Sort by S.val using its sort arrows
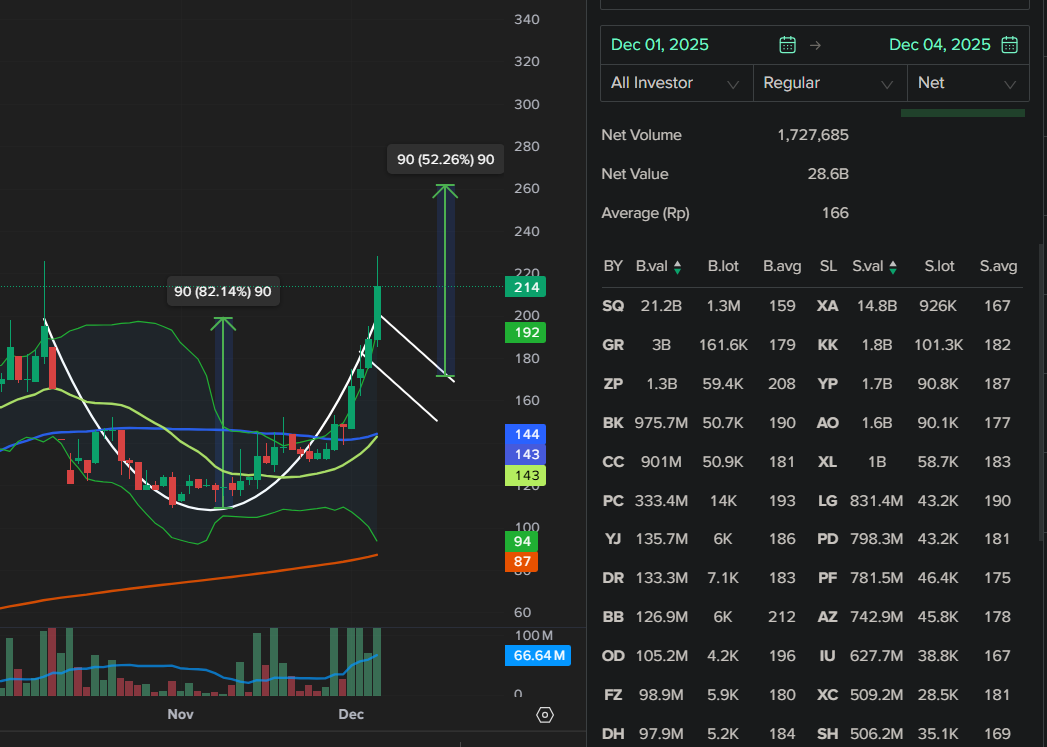The height and width of the screenshot is (747, 1047). pos(893,267)
